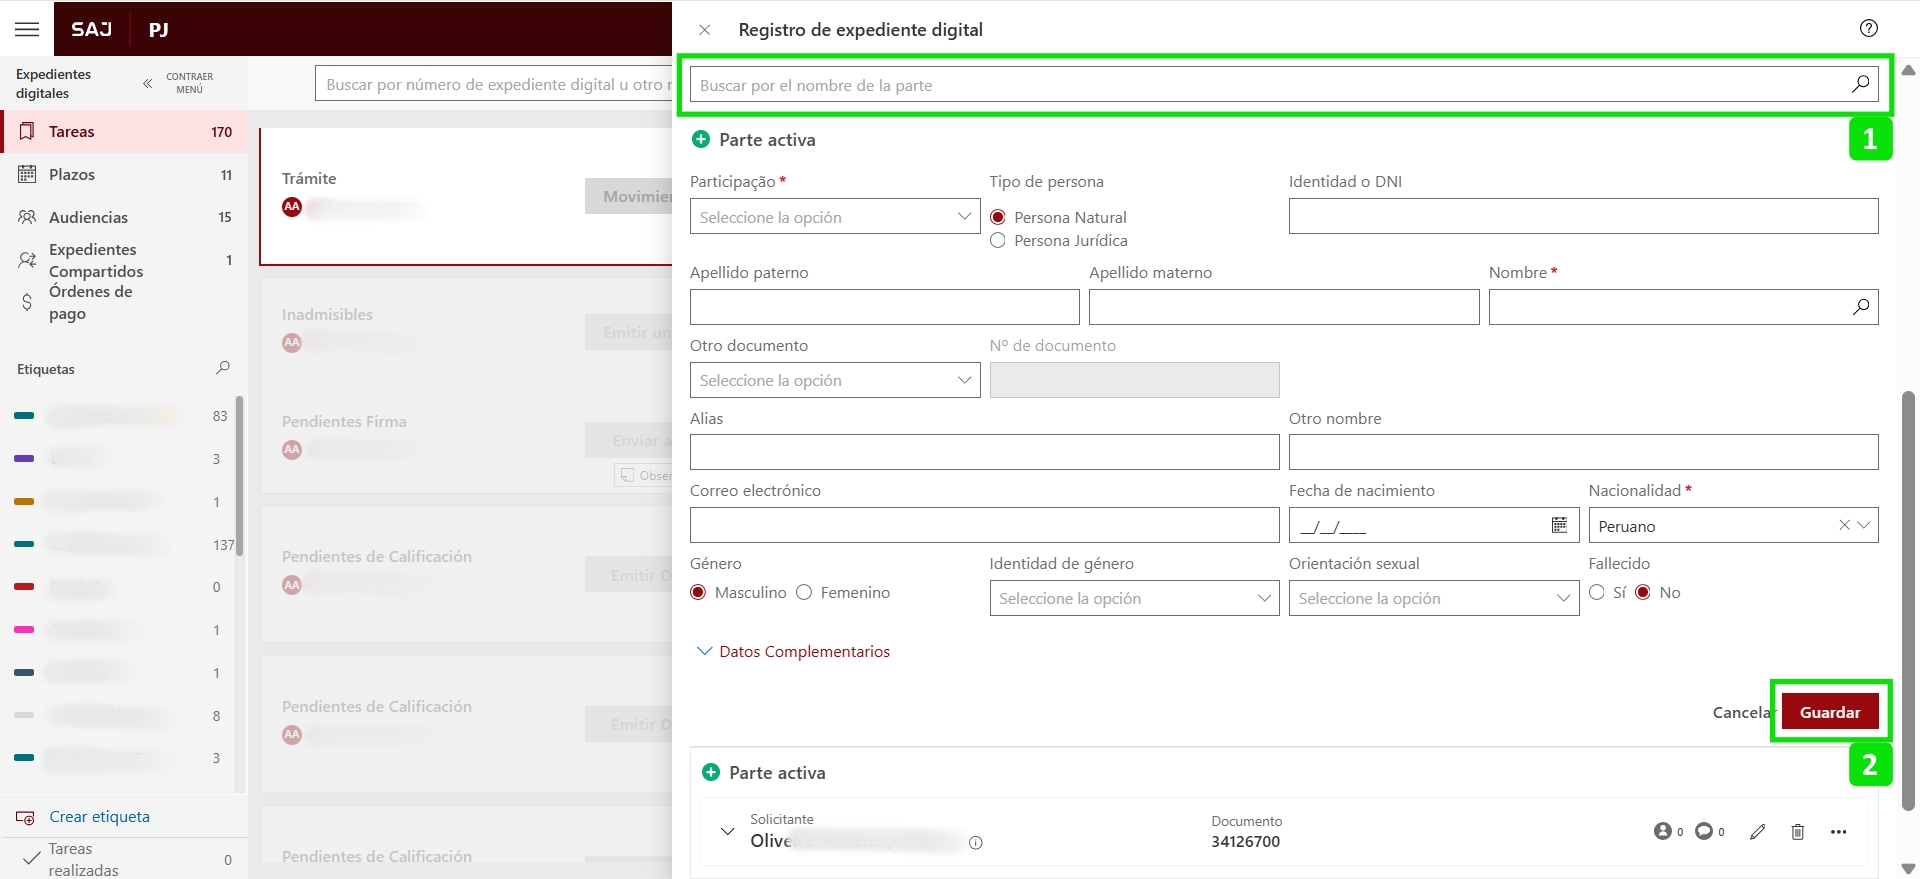
Task: Click the pencil edit icon for Solicitante
Action: coord(1757,832)
